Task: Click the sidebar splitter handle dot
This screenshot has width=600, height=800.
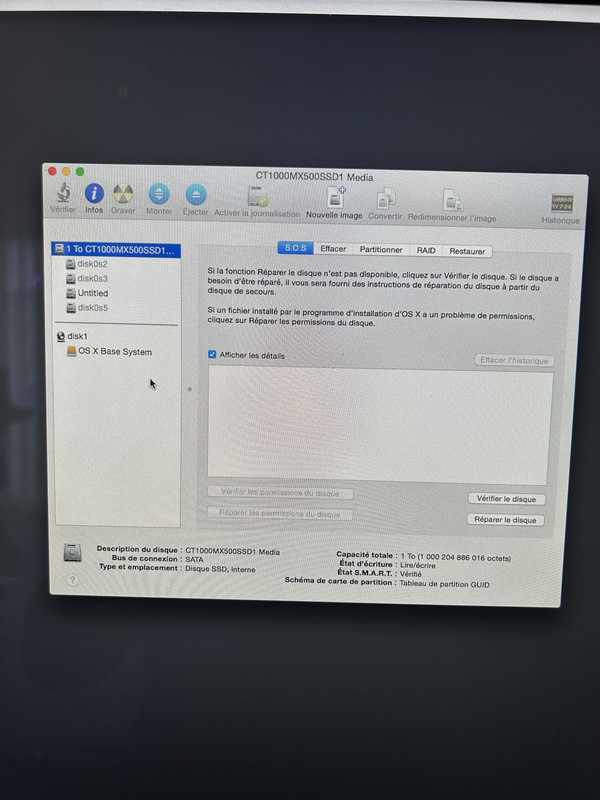Action: (x=190, y=389)
